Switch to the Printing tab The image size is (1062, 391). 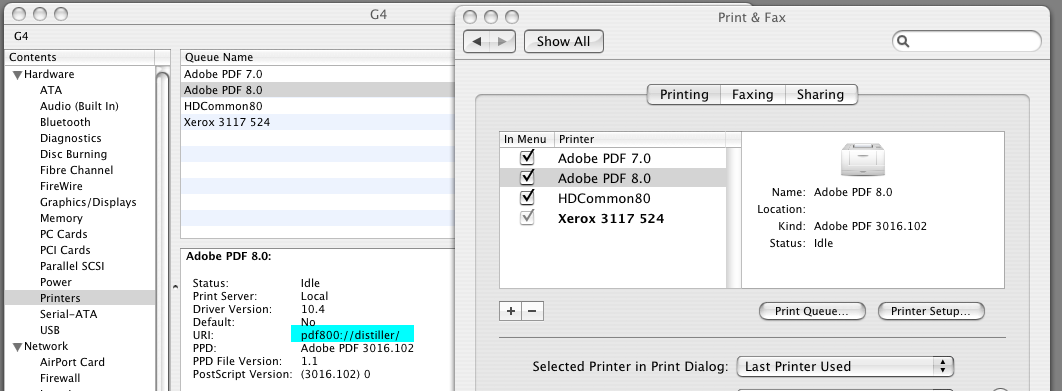684,95
